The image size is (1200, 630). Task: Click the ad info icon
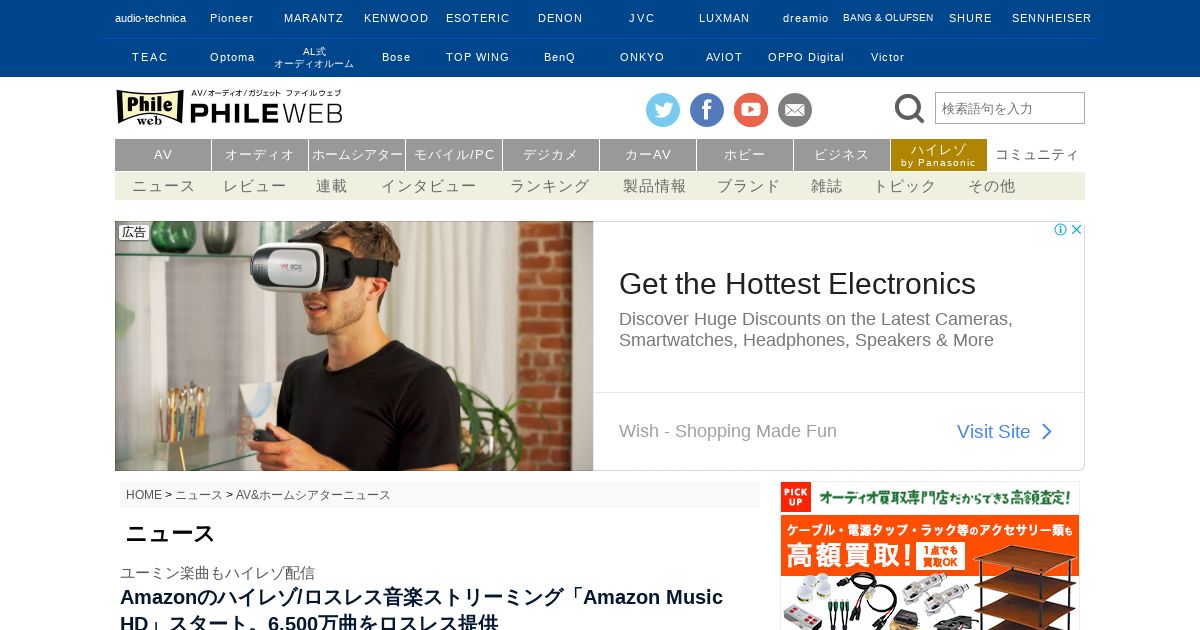(x=1060, y=229)
